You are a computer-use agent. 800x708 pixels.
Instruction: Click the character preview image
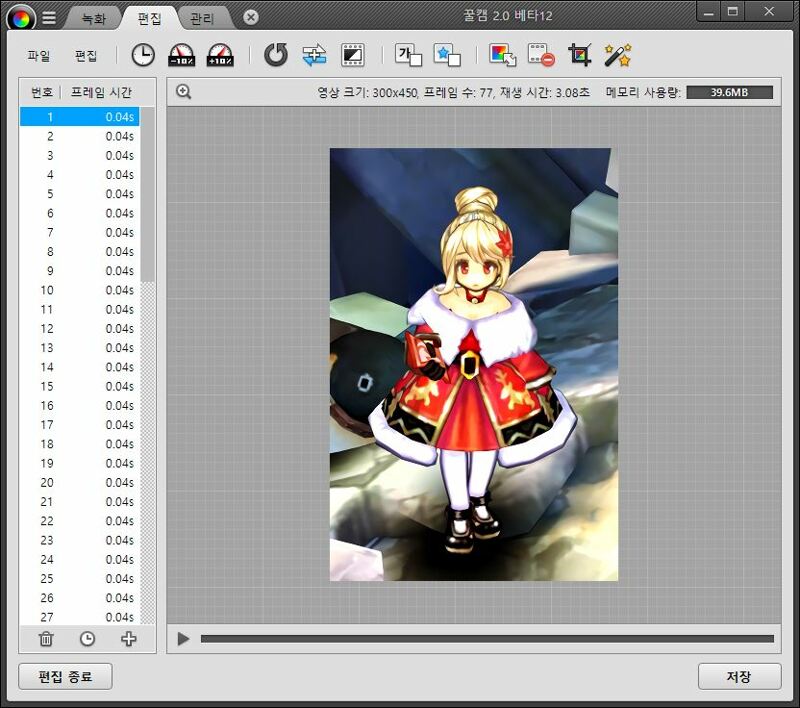coord(474,364)
